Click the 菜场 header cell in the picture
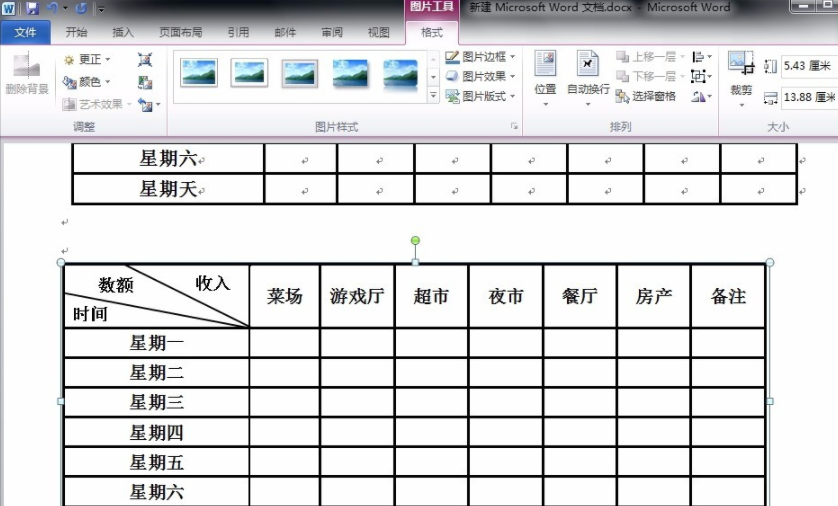The width and height of the screenshot is (838, 506). [x=285, y=296]
